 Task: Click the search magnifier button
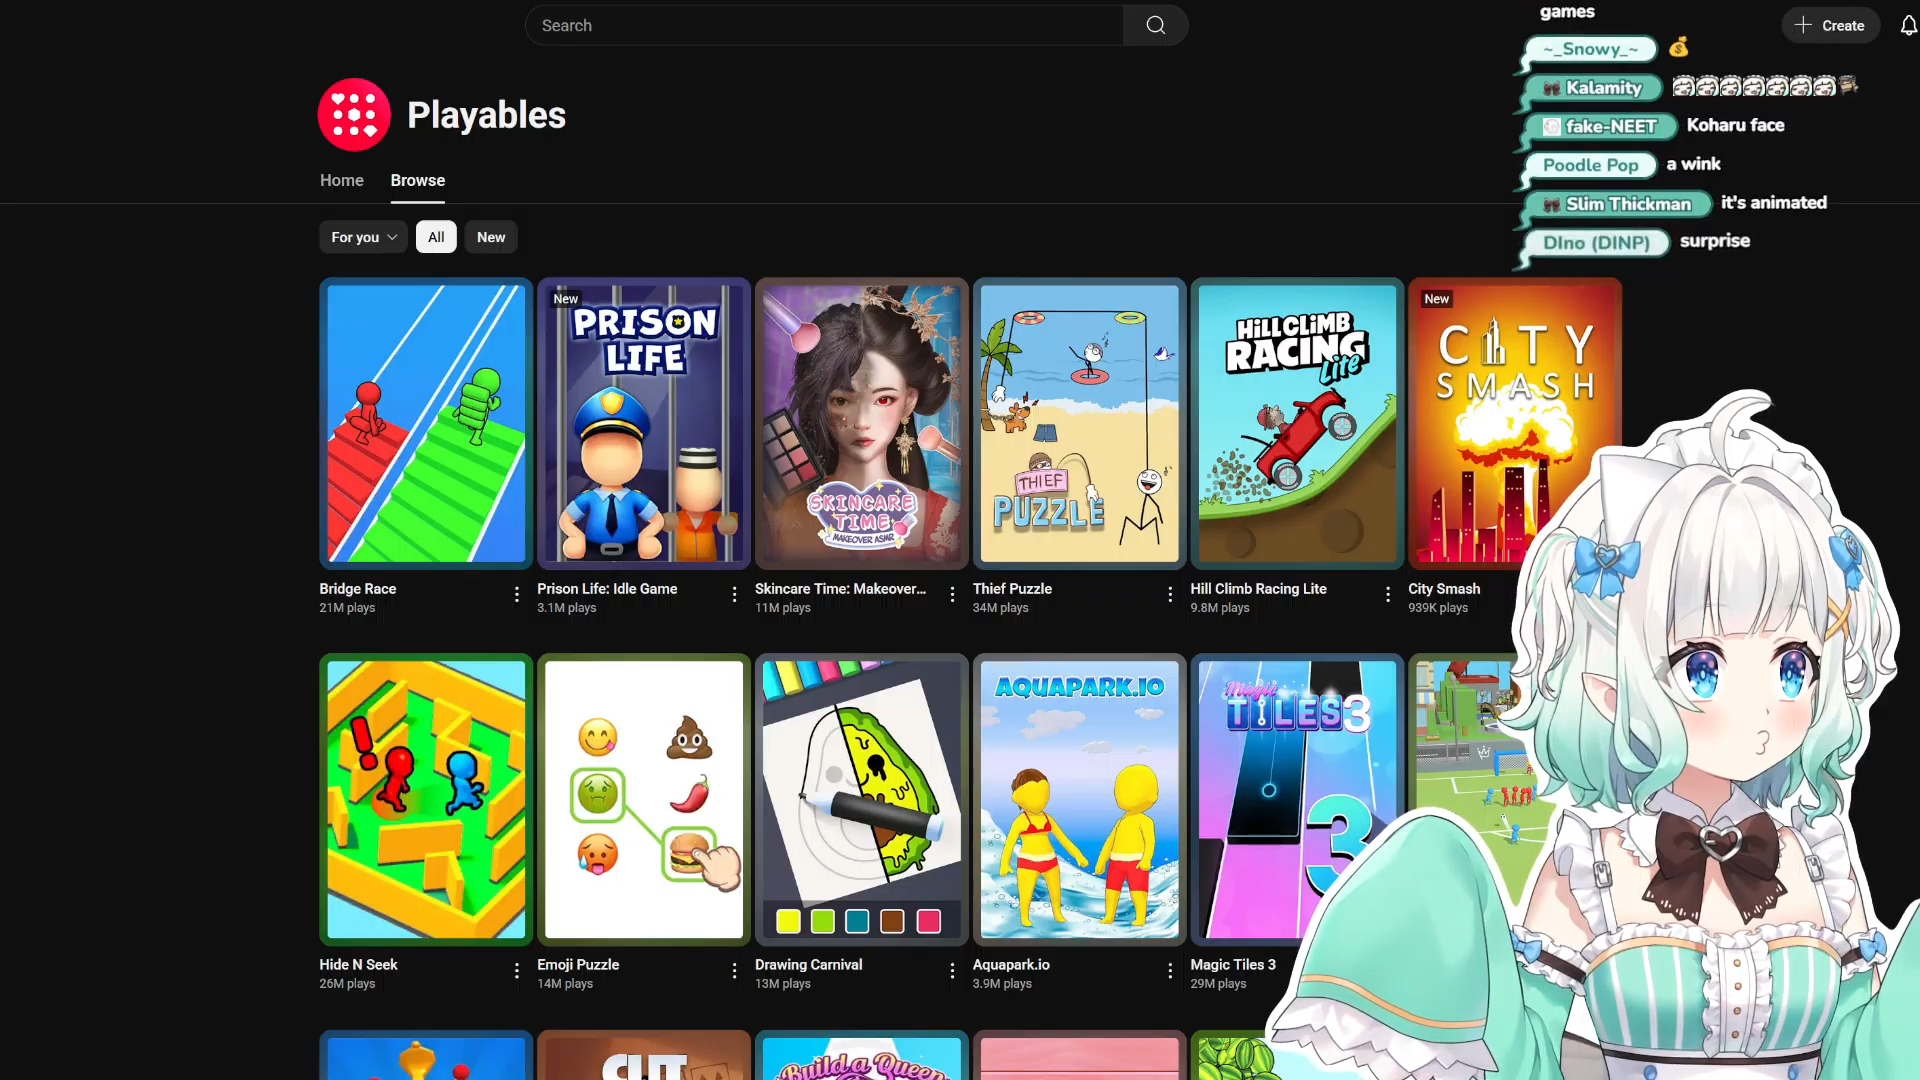coord(1155,25)
